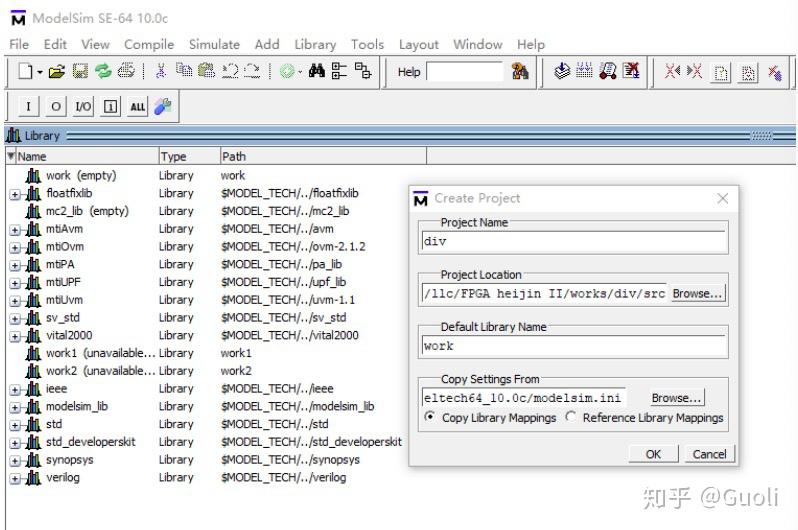Click the Cut scissors icon
This screenshot has width=798, height=530.
coord(161,71)
